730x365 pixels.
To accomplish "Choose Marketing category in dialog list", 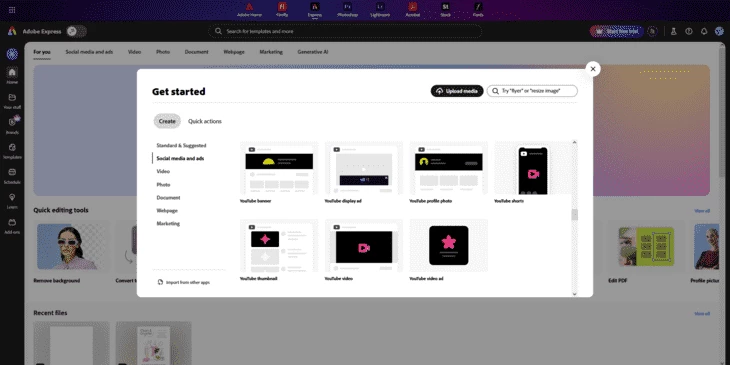I will point(168,223).
